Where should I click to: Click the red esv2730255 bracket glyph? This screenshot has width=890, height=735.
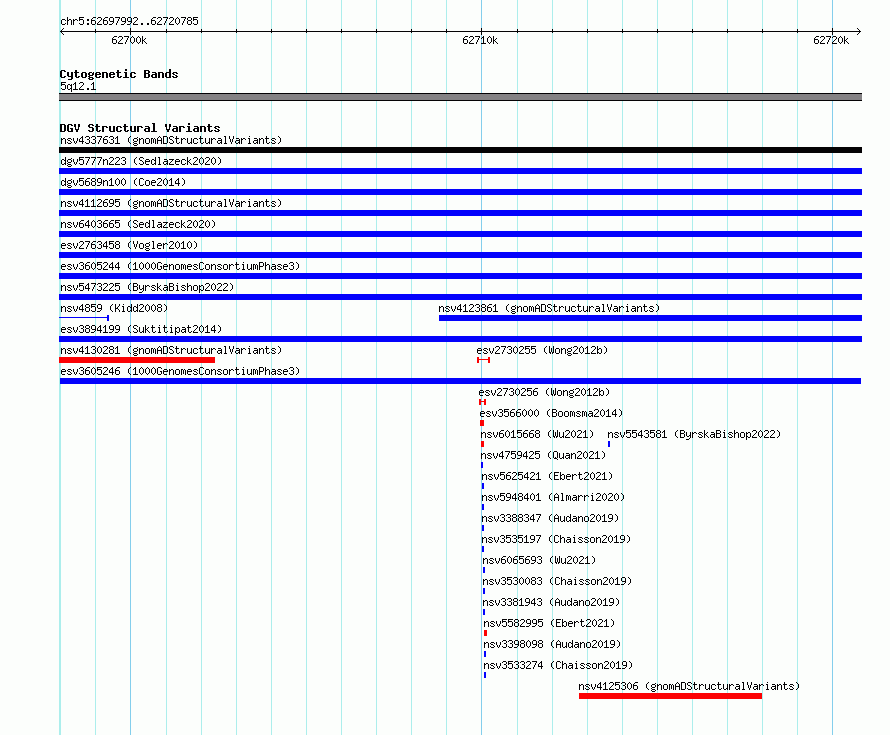pos(484,360)
